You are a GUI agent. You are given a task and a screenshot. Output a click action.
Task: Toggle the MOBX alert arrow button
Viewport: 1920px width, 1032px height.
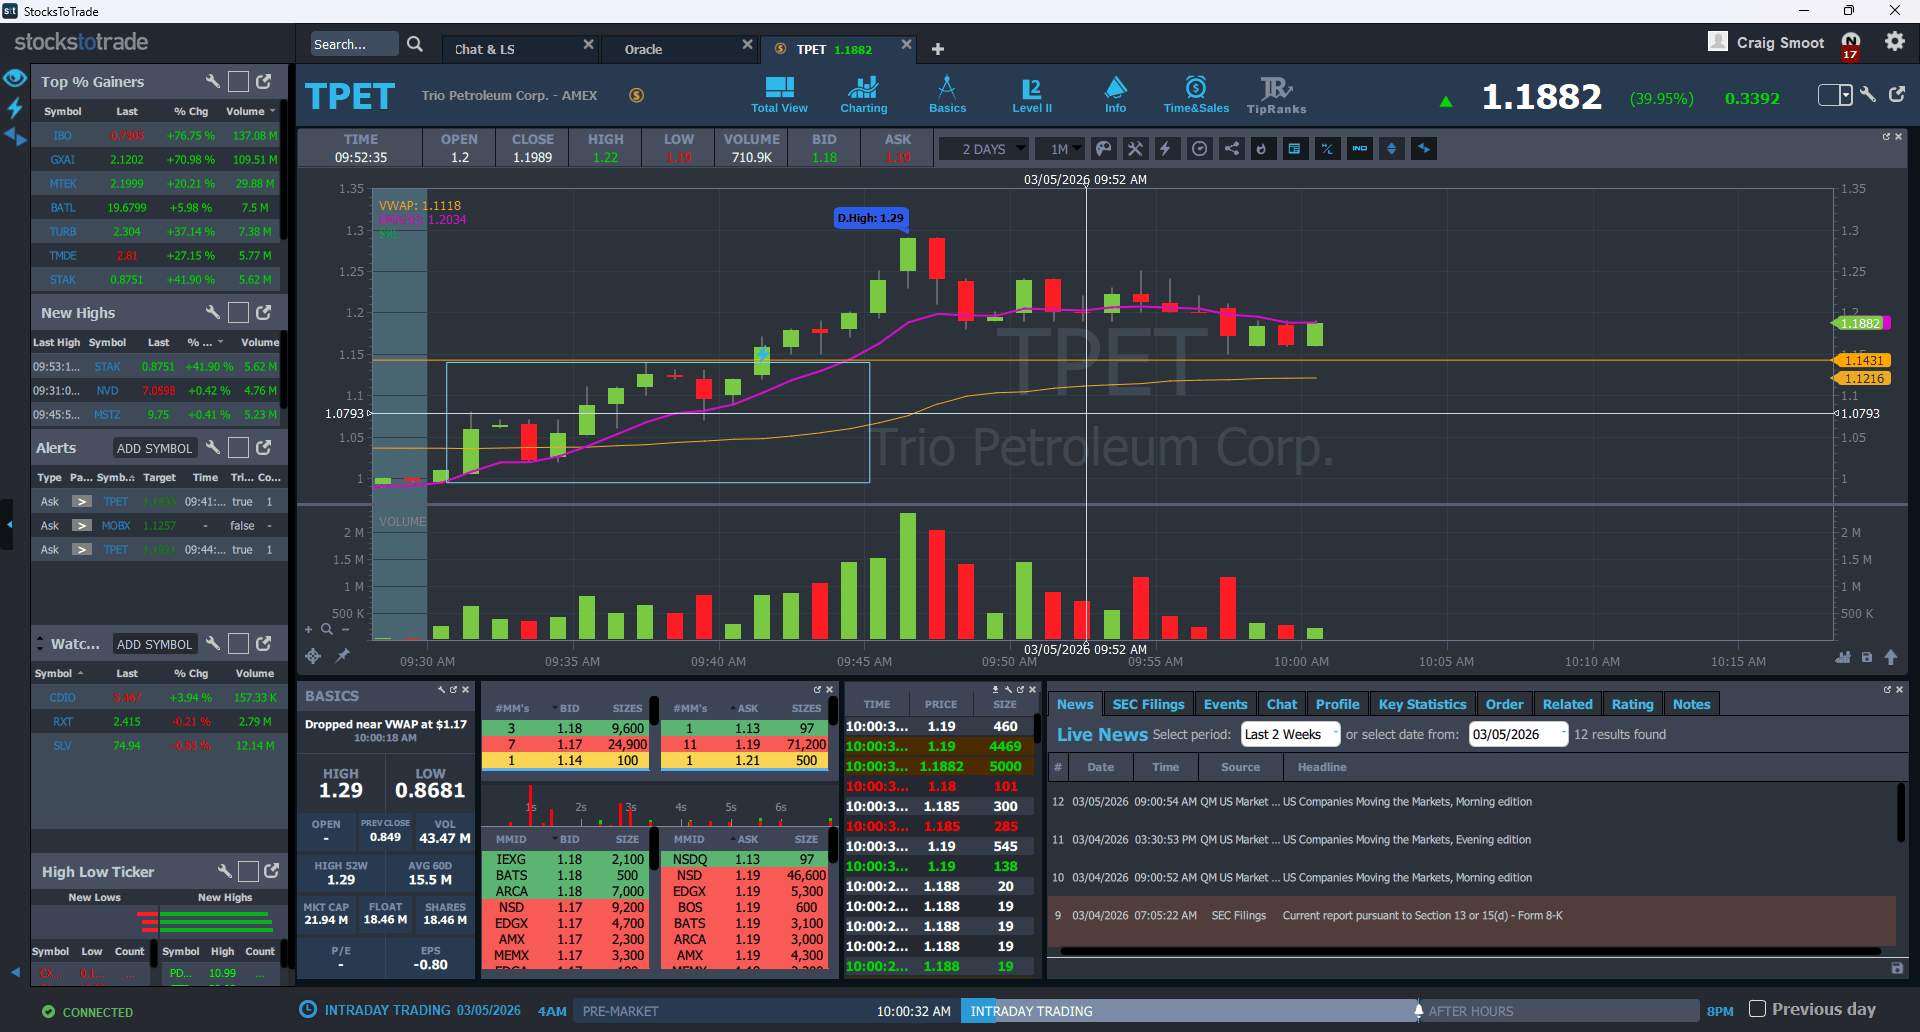coord(82,525)
